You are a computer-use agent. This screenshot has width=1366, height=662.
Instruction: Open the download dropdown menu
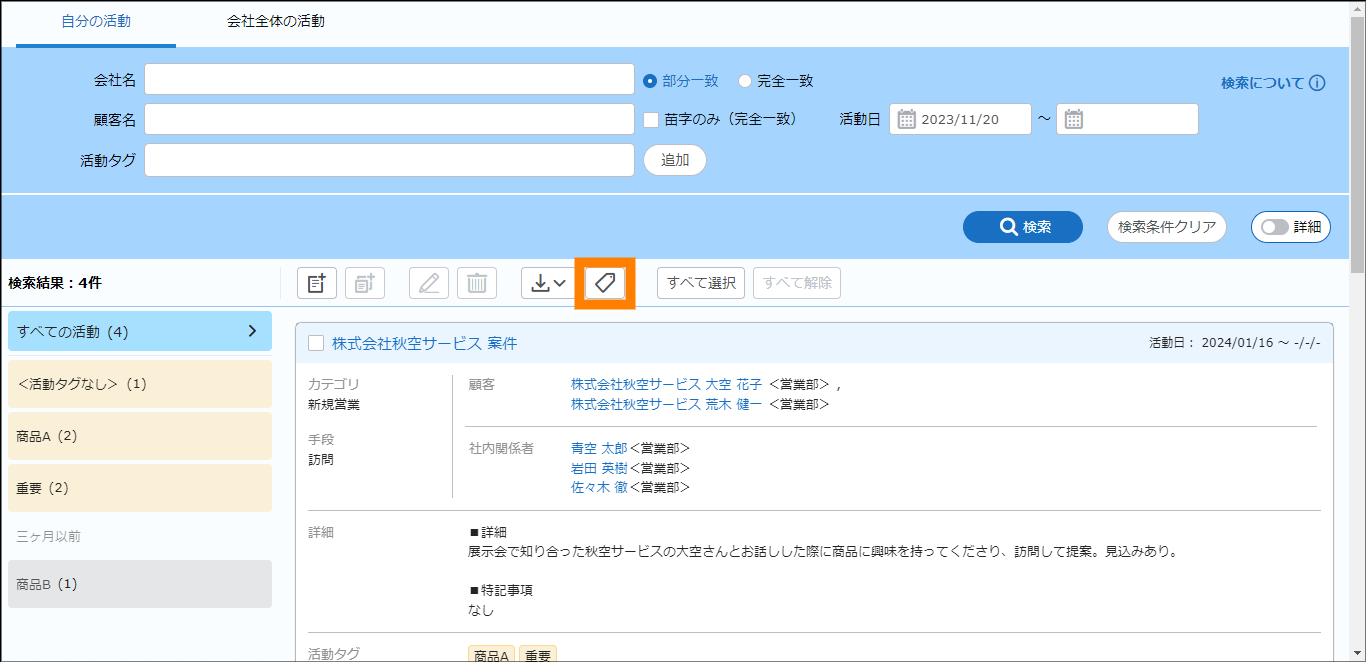coord(548,283)
